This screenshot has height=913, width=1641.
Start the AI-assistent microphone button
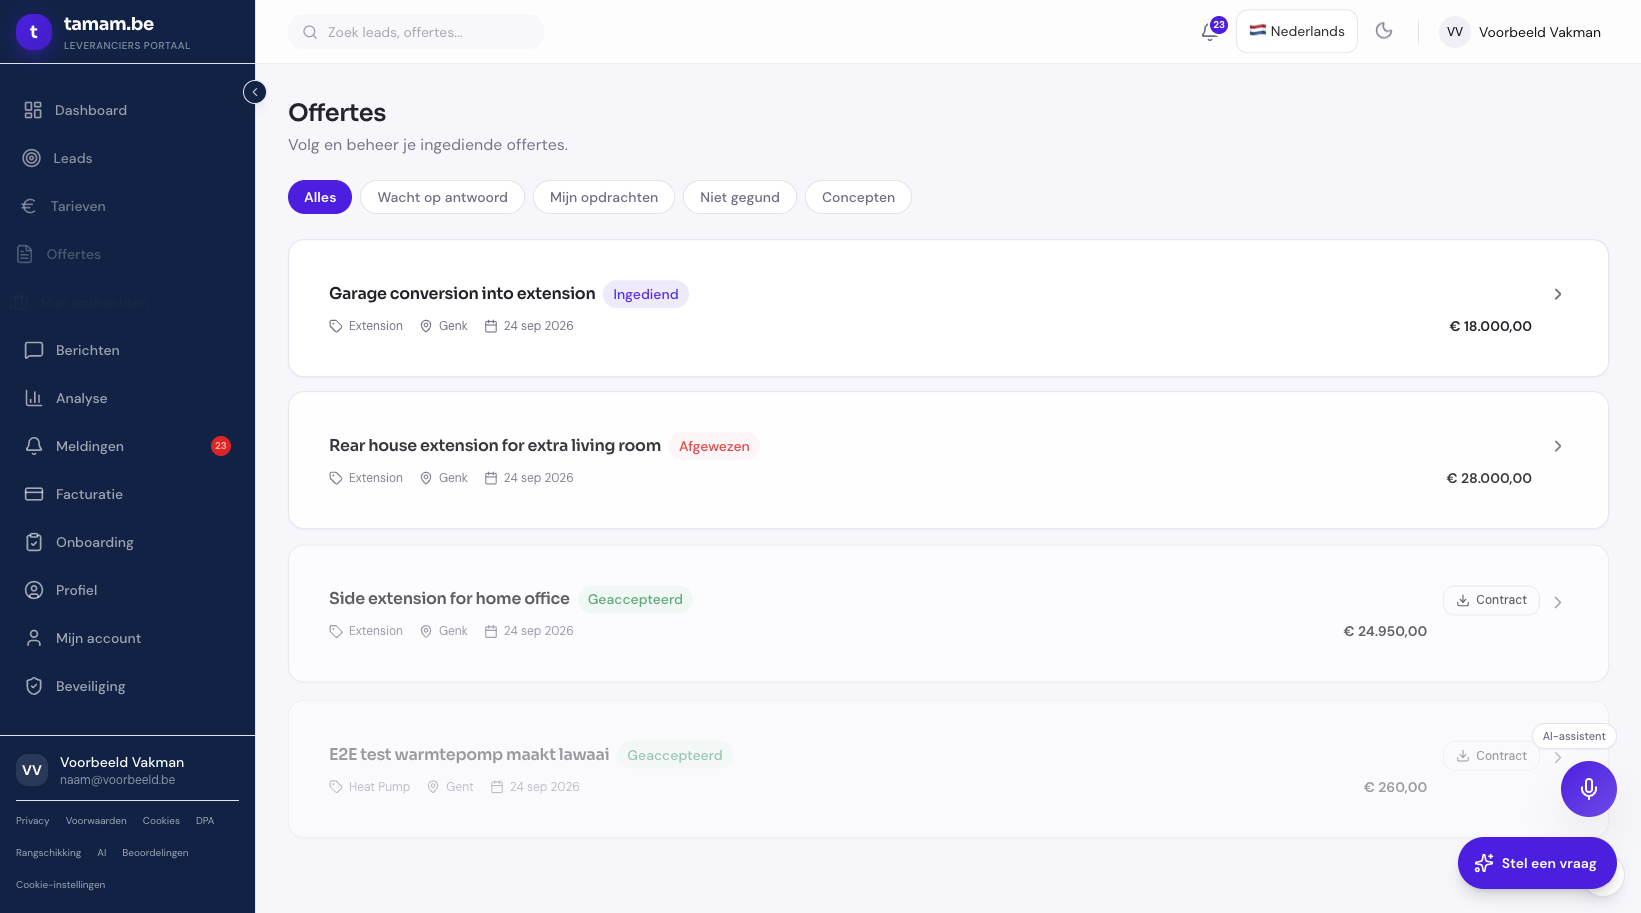tap(1588, 789)
